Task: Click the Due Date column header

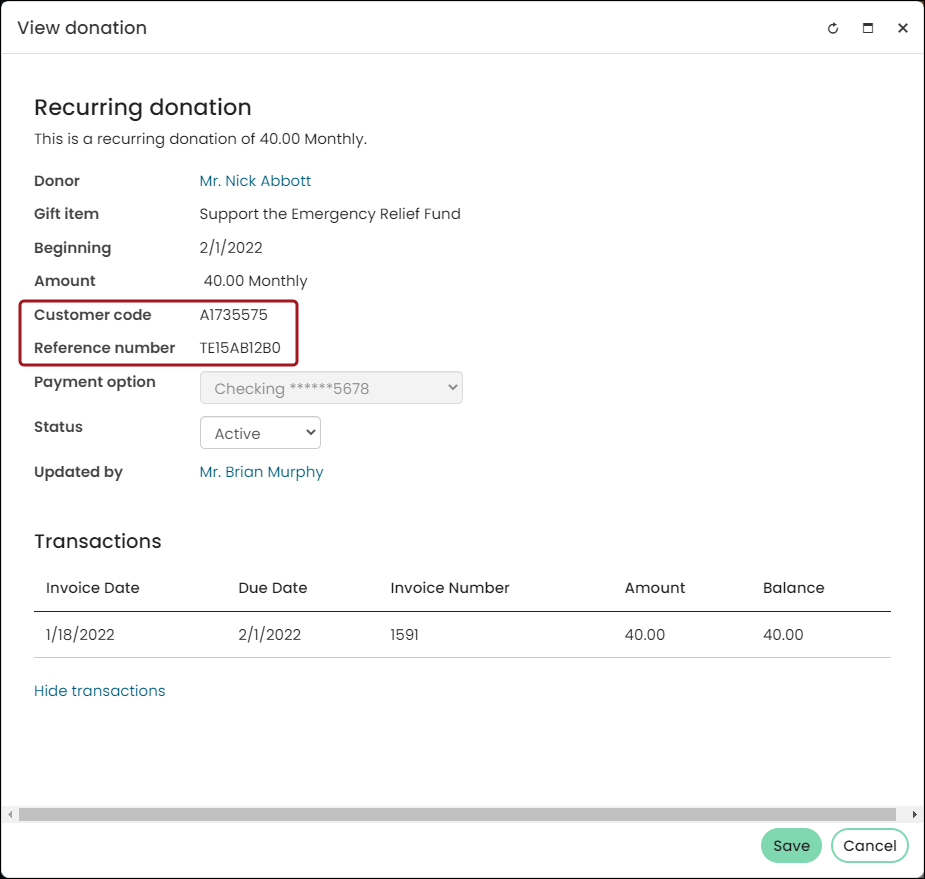Action: (273, 588)
